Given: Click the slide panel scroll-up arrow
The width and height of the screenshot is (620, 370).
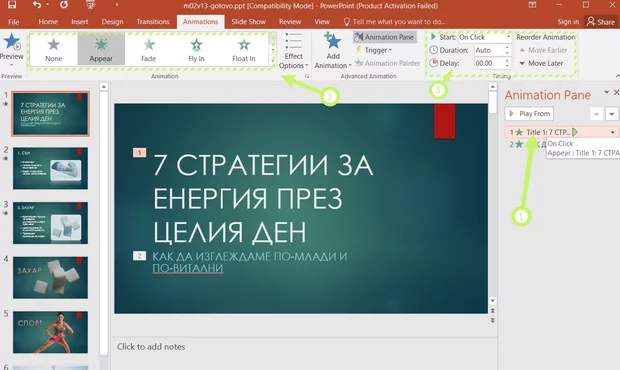Looking at the screenshot, I should click(104, 87).
